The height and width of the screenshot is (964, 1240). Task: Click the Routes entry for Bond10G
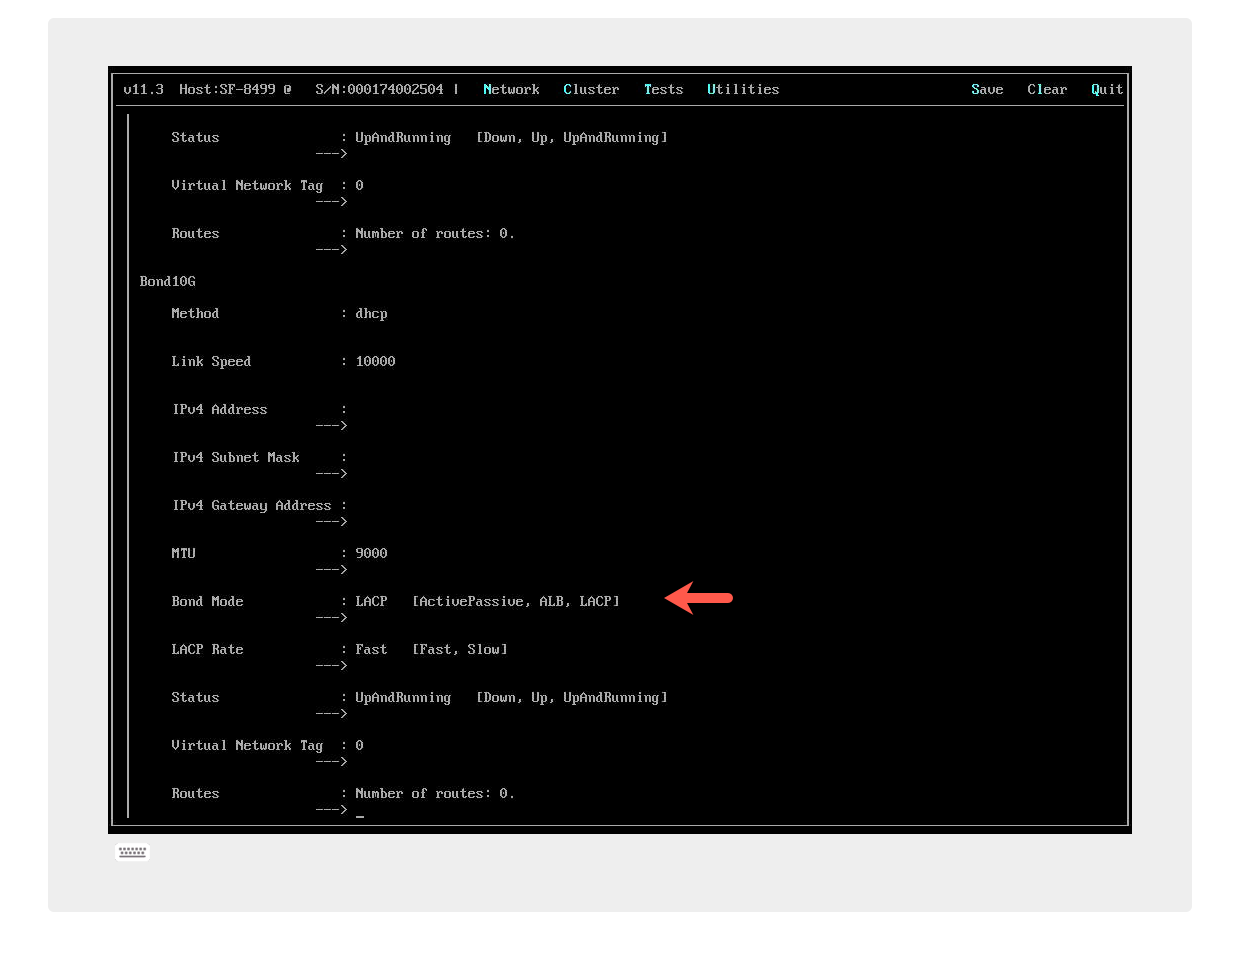coord(435,793)
